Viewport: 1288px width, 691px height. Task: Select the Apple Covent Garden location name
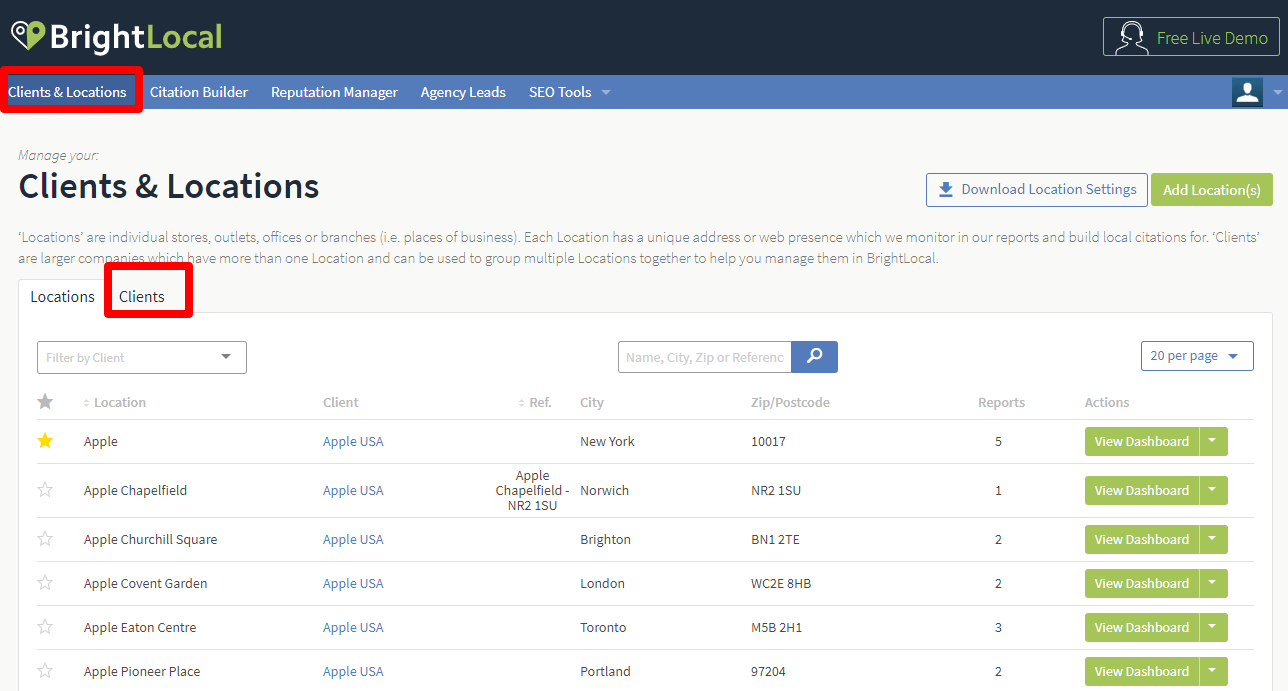[146, 583]
